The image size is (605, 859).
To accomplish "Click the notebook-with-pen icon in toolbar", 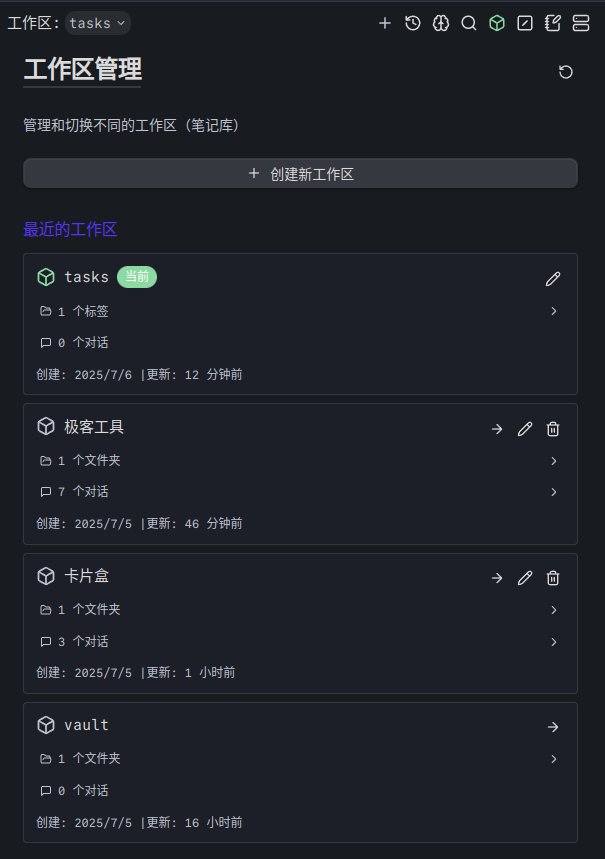I will [x=553, y=23].
